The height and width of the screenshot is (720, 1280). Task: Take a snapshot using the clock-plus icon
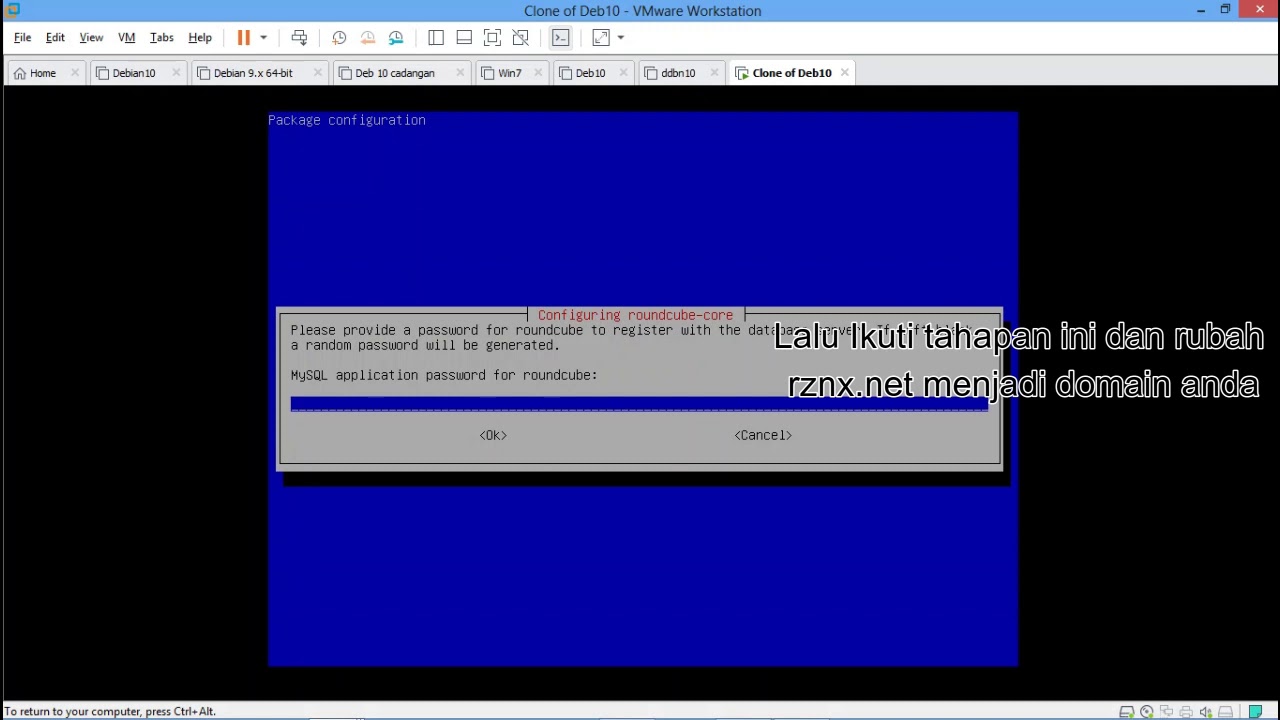(339, 37)
